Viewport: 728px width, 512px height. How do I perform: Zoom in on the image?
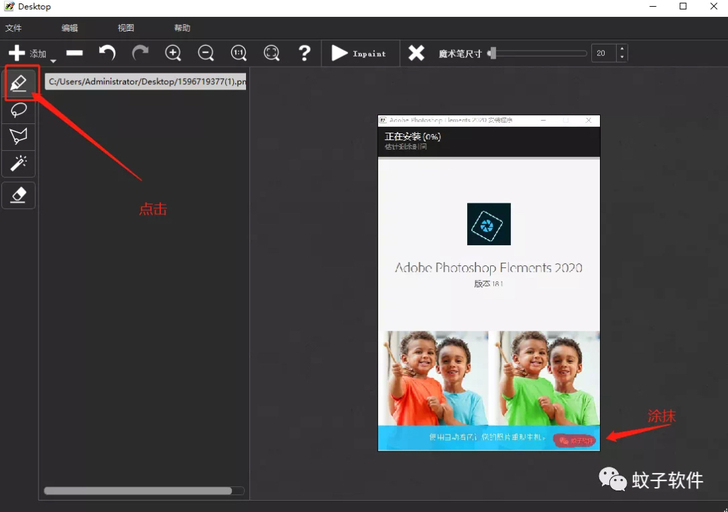click(x=173, y=53)
